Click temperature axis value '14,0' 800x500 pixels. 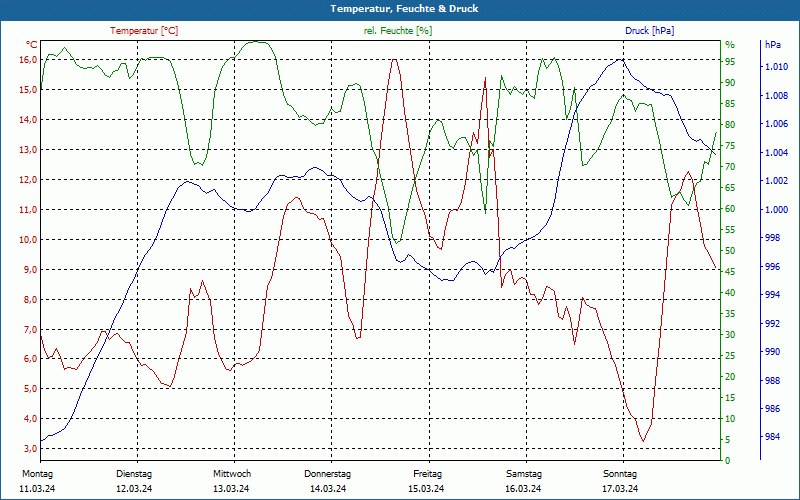coord(28,119)
